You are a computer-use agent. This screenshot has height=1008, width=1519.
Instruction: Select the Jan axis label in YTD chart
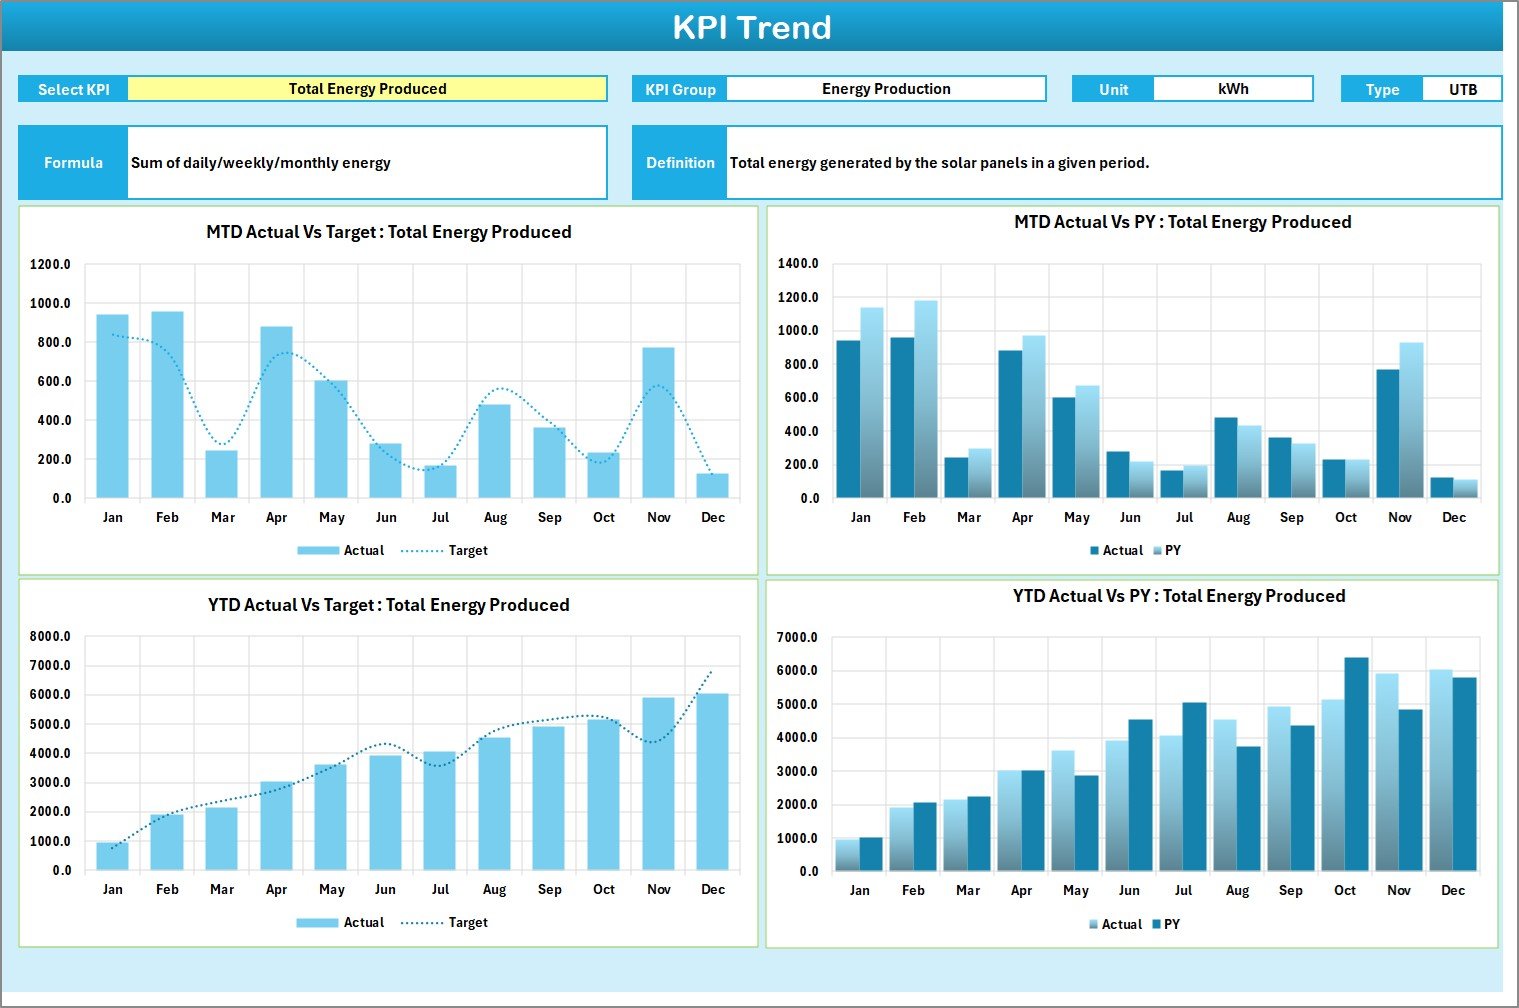point(113,888)
